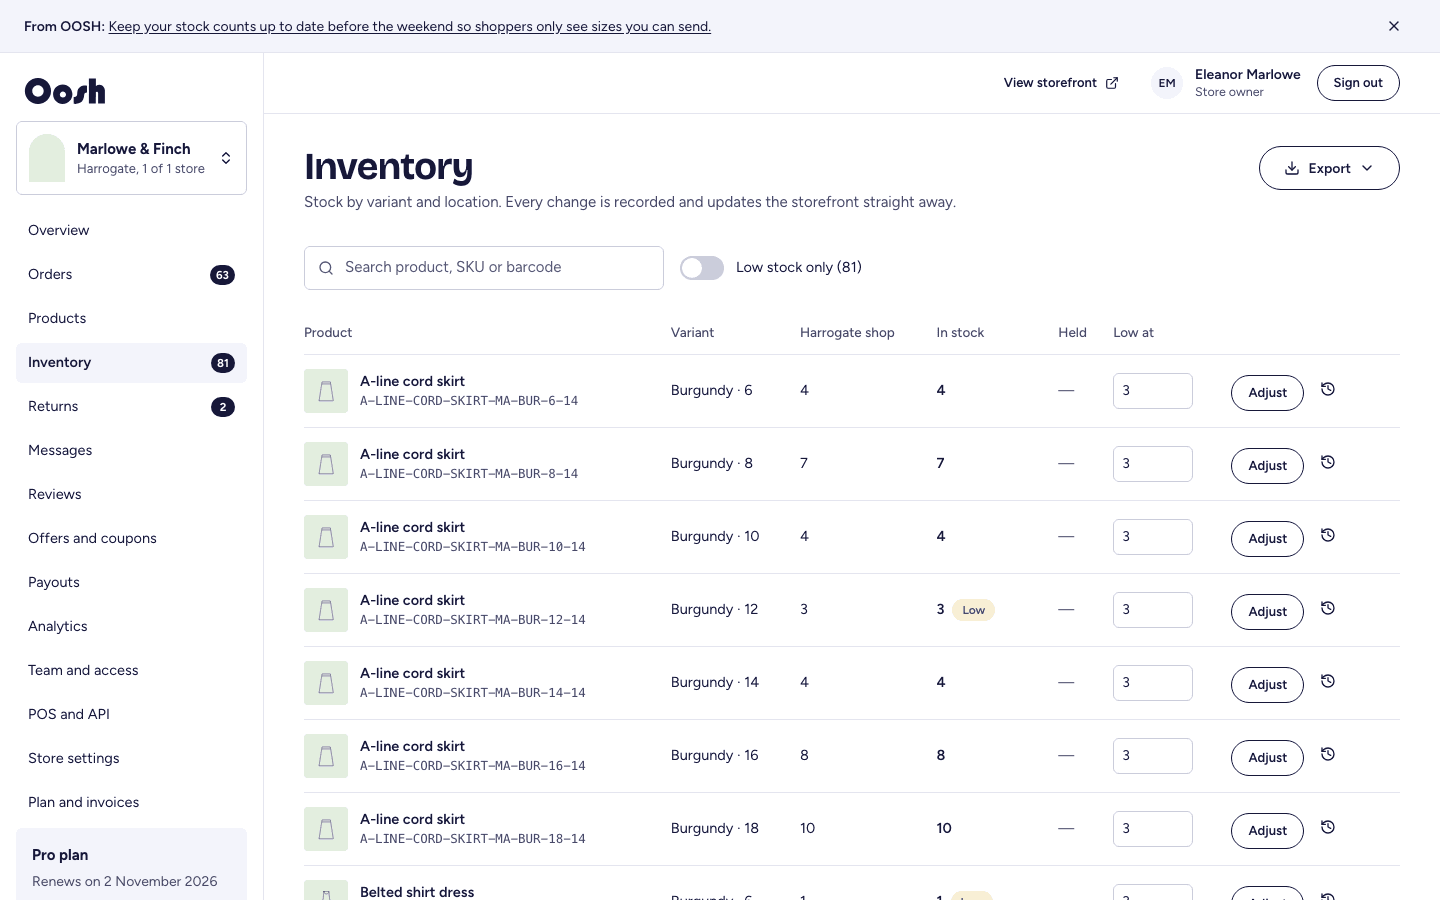
Task: Navigate to Products
Action: click(131, 318)
